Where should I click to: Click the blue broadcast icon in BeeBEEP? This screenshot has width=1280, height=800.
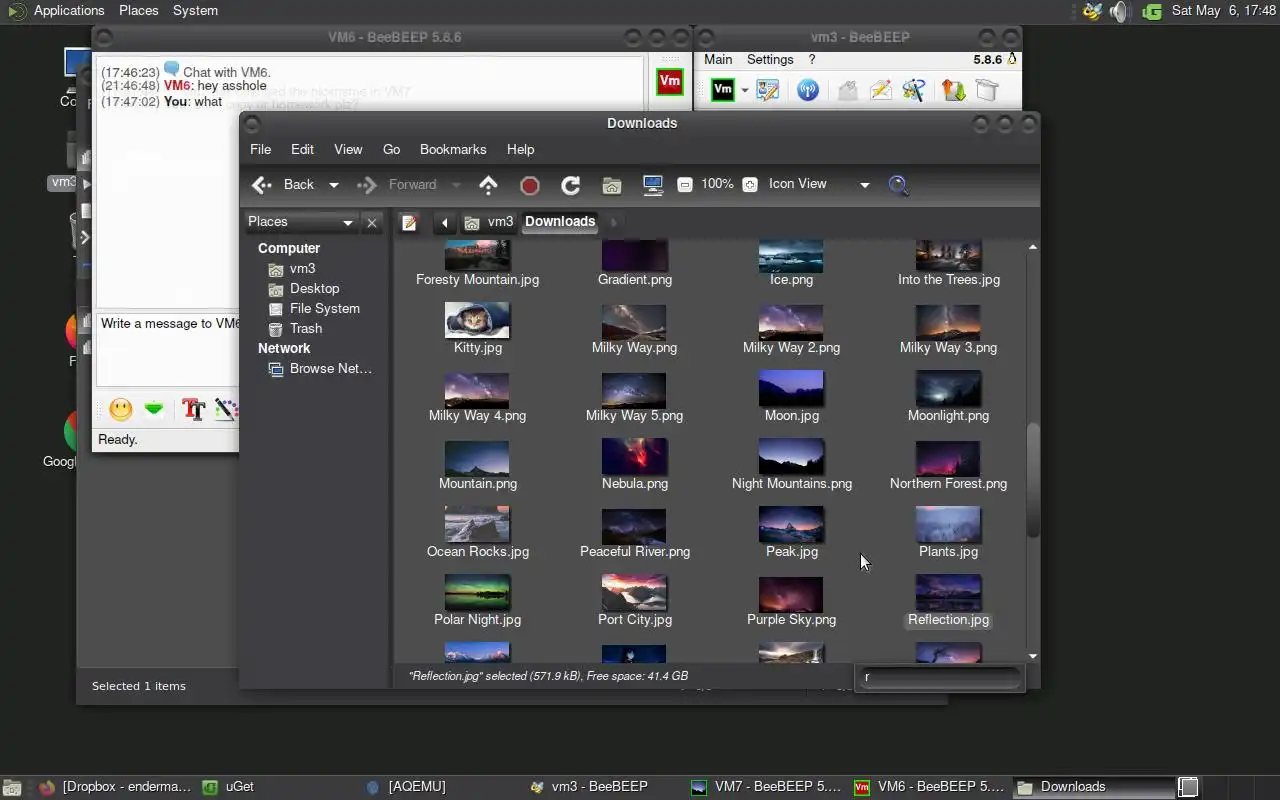[x=807, y=90]
